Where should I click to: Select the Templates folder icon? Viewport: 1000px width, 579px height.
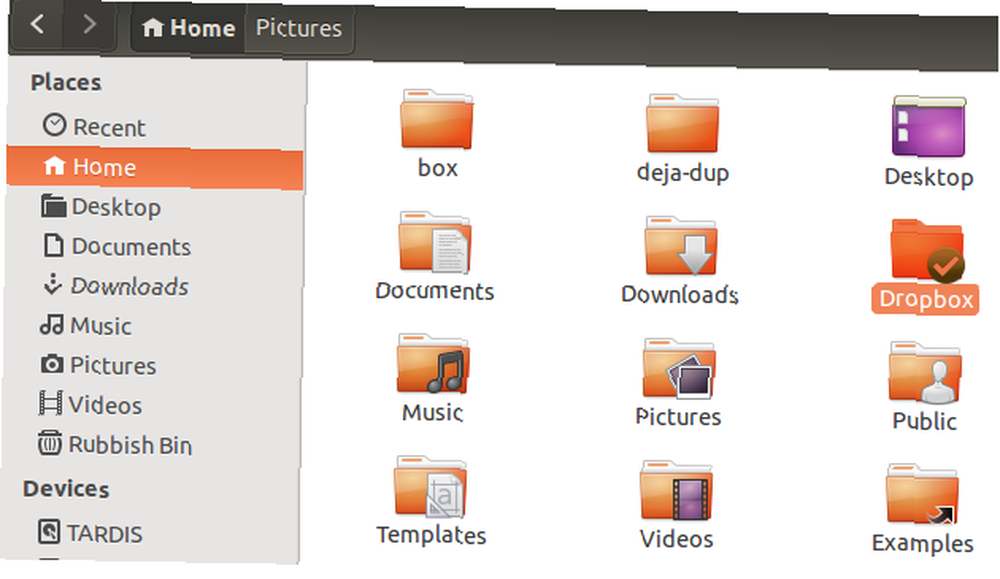click(430, 486)
